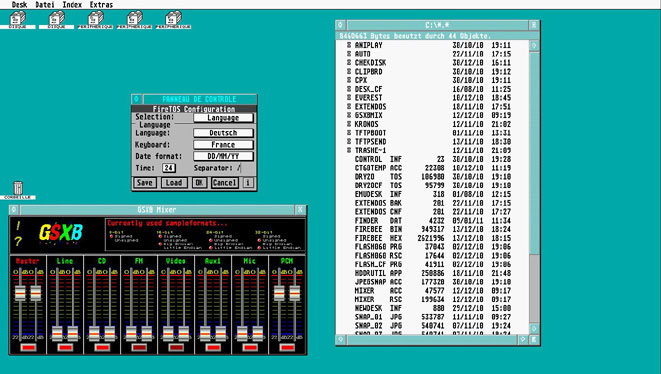Select the EXTENDOS folder icon
The width and height of the screenshot is (661, 374).
349,106
